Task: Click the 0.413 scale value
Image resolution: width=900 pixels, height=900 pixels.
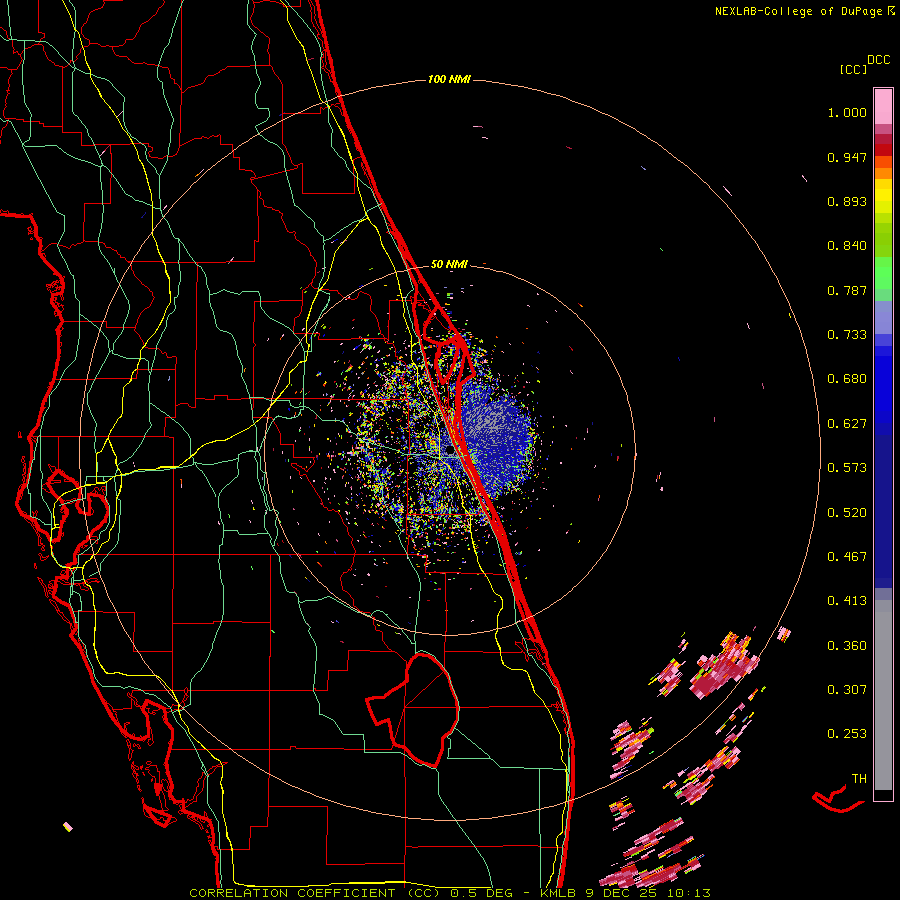Action: [847, 601]
